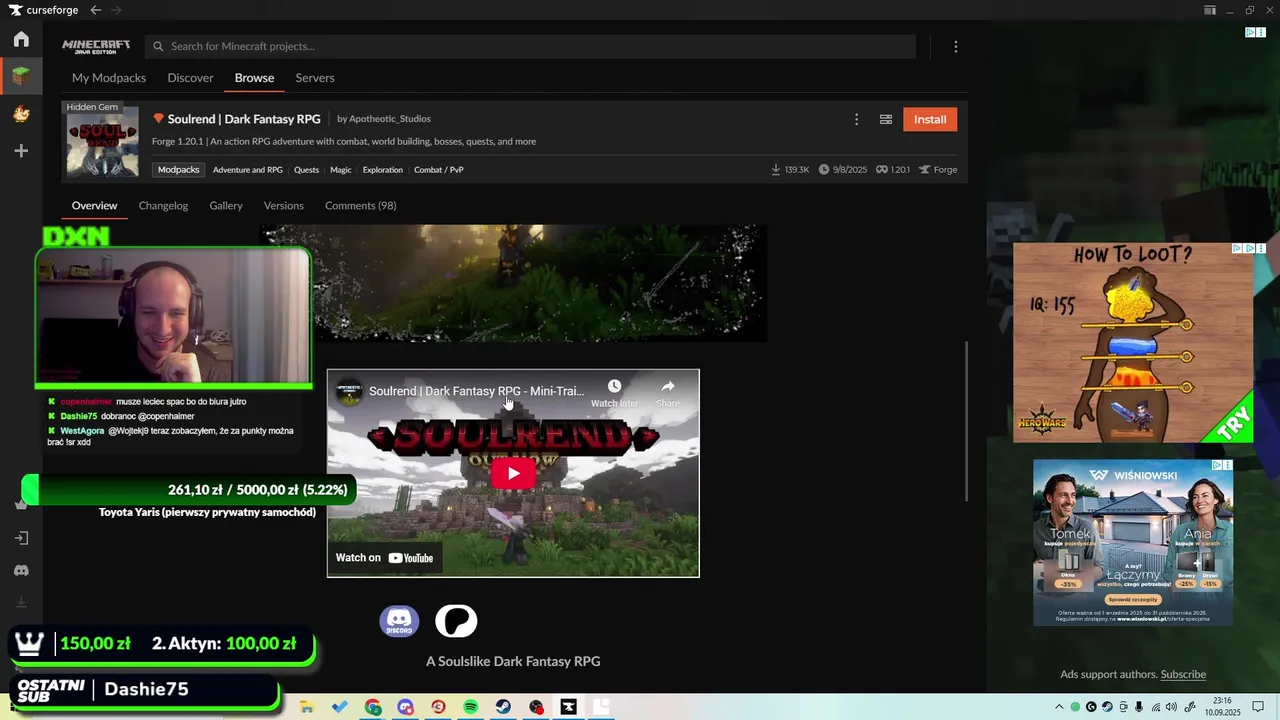Click Subscribe link under ads
The image size is (1280, 720).
(x=1183, y=675)
